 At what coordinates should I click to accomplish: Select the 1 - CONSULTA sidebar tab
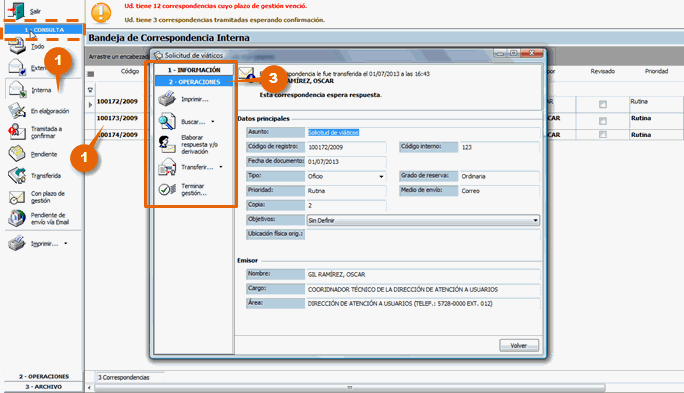click(x=44, y=30)
